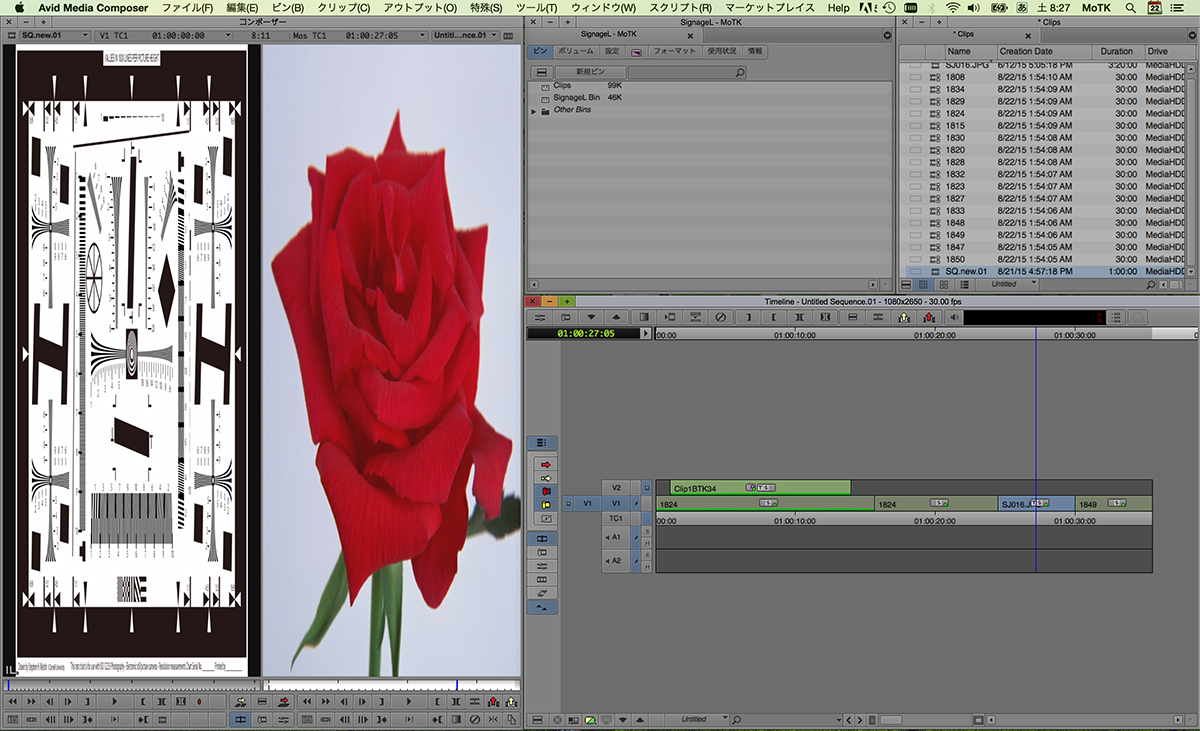This screenshot has width=1200, height=731.
Task: Toggle the V1 record track selector
Action: pyautogui.click(x=616, y=504)
